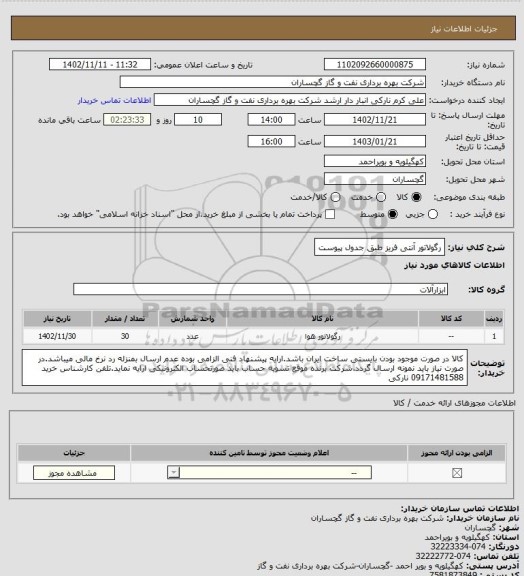Viewport: 524px width, 576px height.
Task: Select the متوسط purchase type radio
Action: [x=393, y=214]
